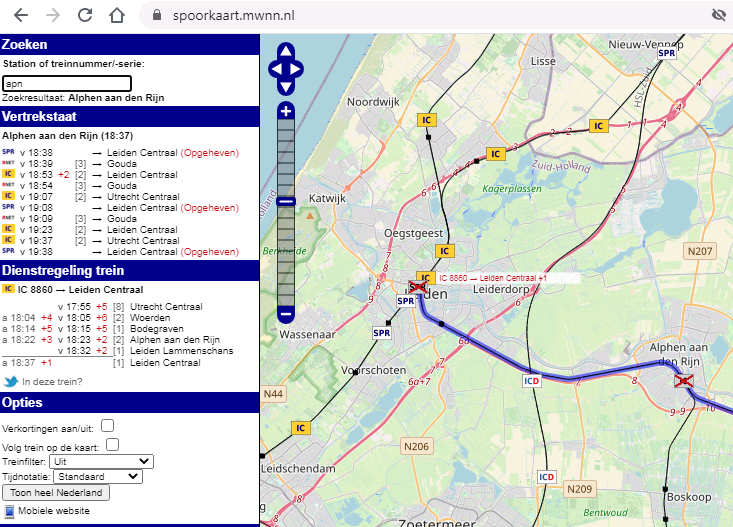Click the cancelled train marker at Alphen aan den Rijn
This screenshot has height=527, width=733.
tap(683, 381)
